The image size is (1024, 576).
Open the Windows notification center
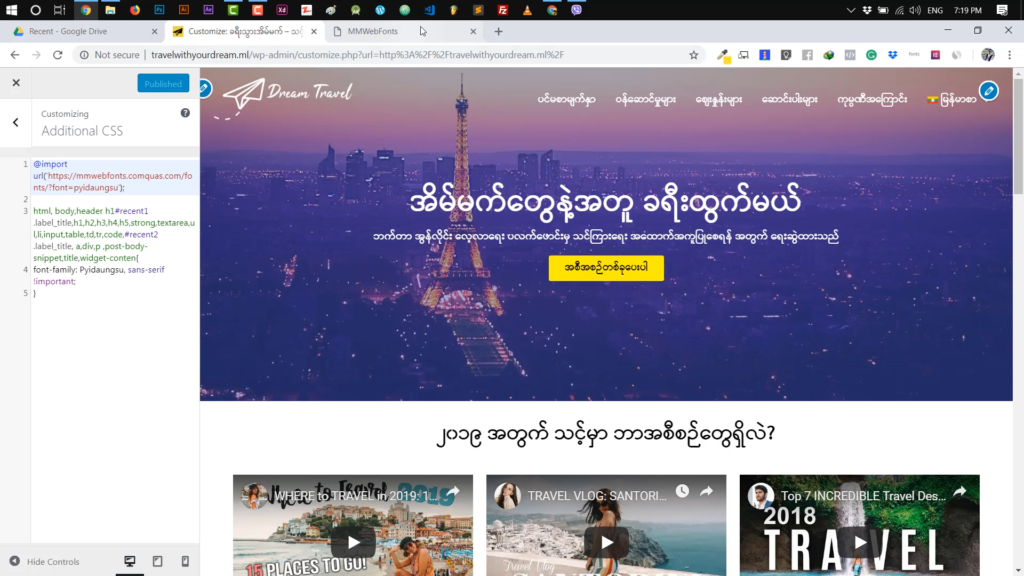click(x=1002, y=10)
